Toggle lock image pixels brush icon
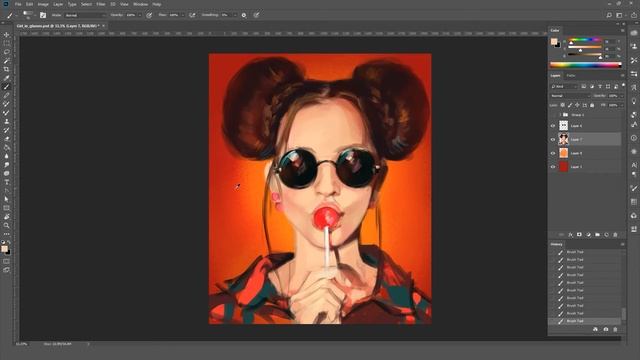The width and height of the screenshot is (640, 360). click(x=570, y=105)
